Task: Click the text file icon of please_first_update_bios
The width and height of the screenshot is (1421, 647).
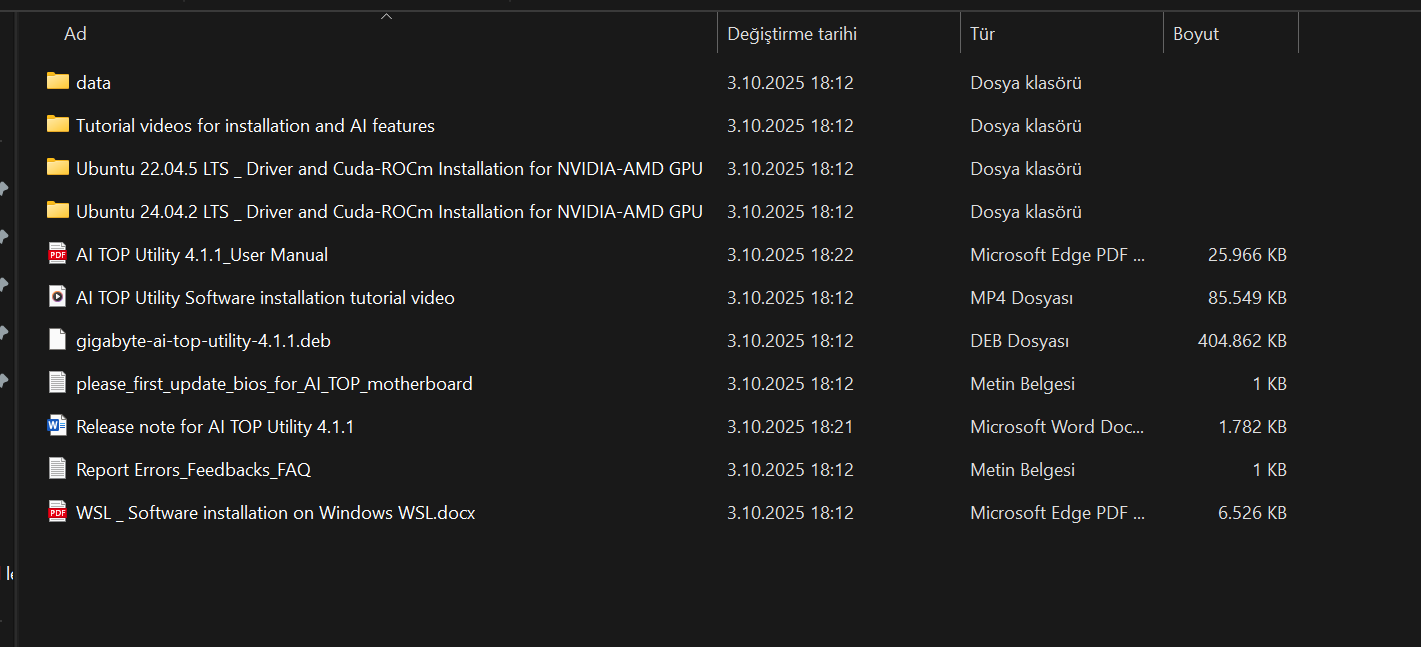Action: click(58, 383)
